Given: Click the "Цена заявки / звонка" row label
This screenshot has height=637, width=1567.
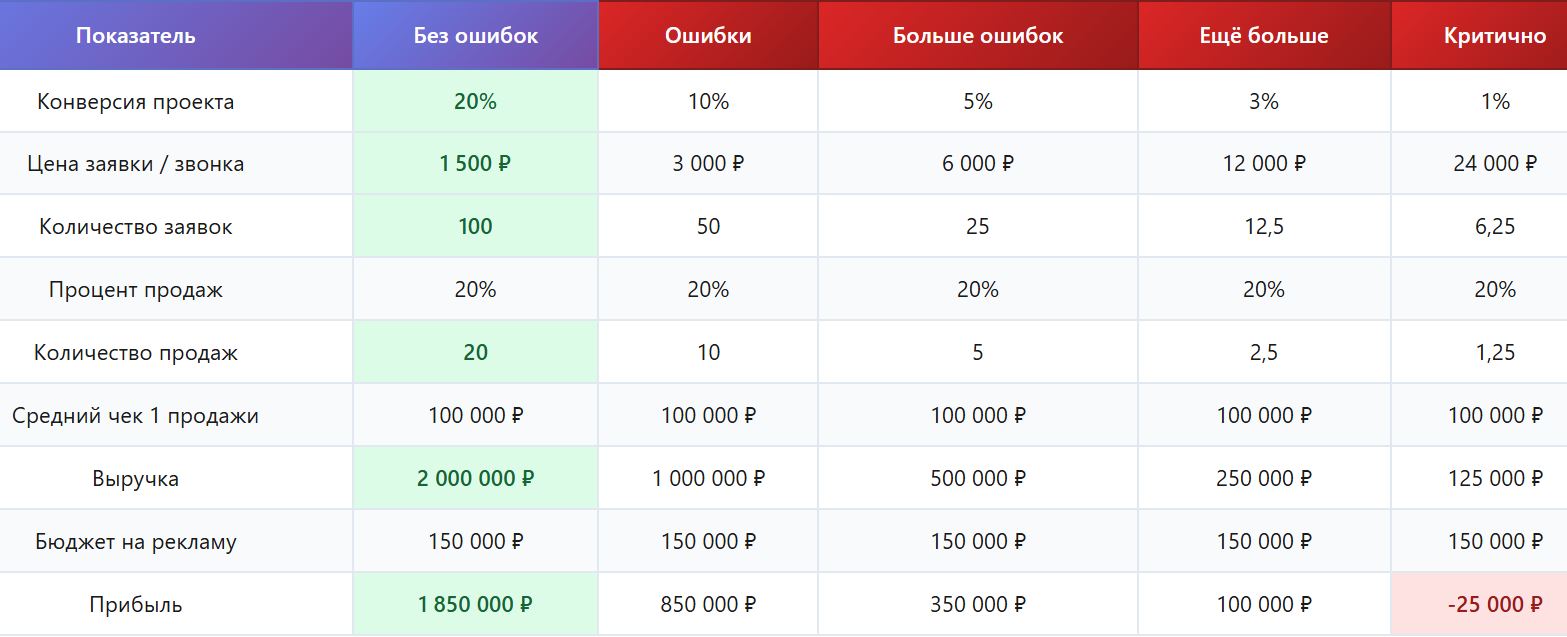Looking at the screenshot, I should click(x=136, y=164).
